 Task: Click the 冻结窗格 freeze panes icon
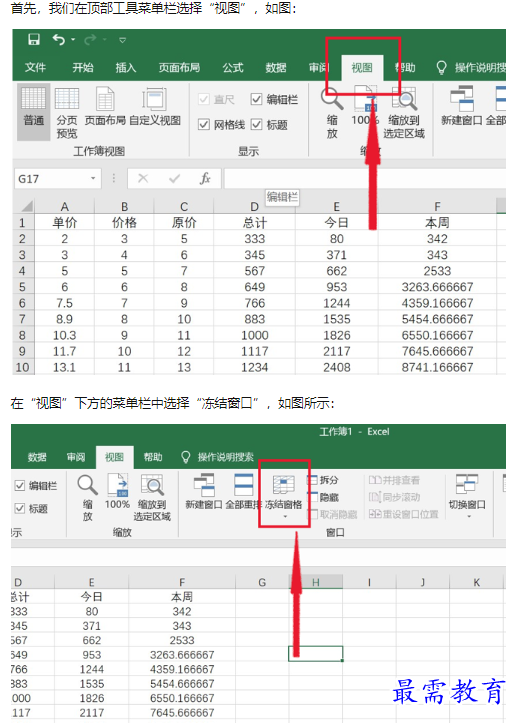[284, 486]
